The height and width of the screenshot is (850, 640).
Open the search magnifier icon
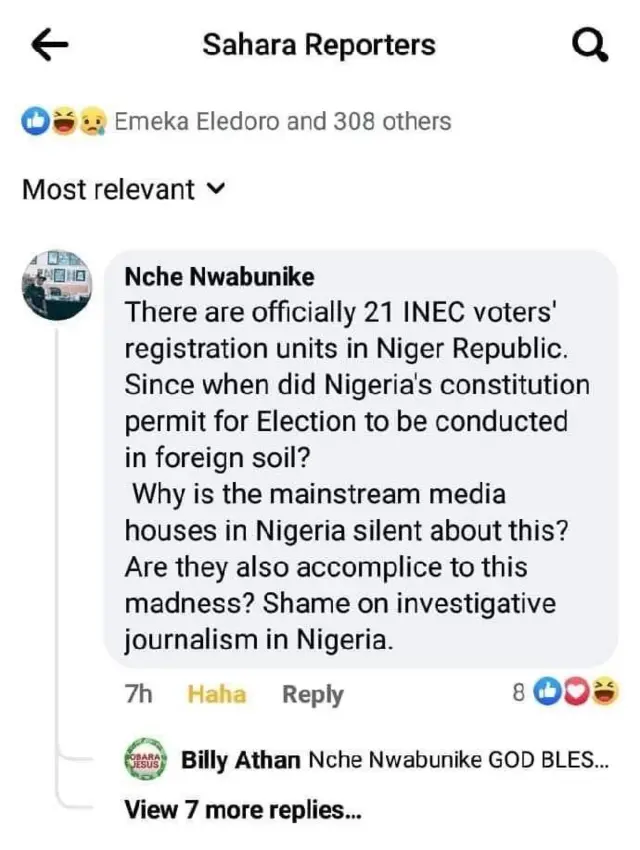[x=590, y=44]
